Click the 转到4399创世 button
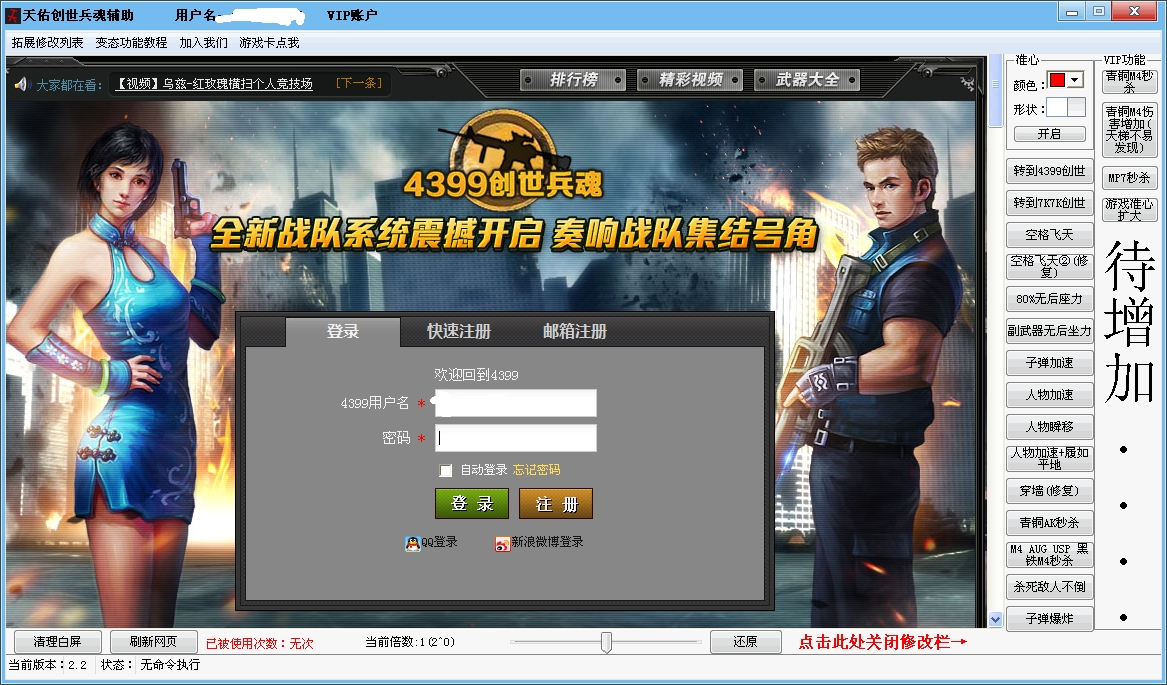Image resolution: width=1167 pixels, height=685 pixels. click(x=1049, y=171)
